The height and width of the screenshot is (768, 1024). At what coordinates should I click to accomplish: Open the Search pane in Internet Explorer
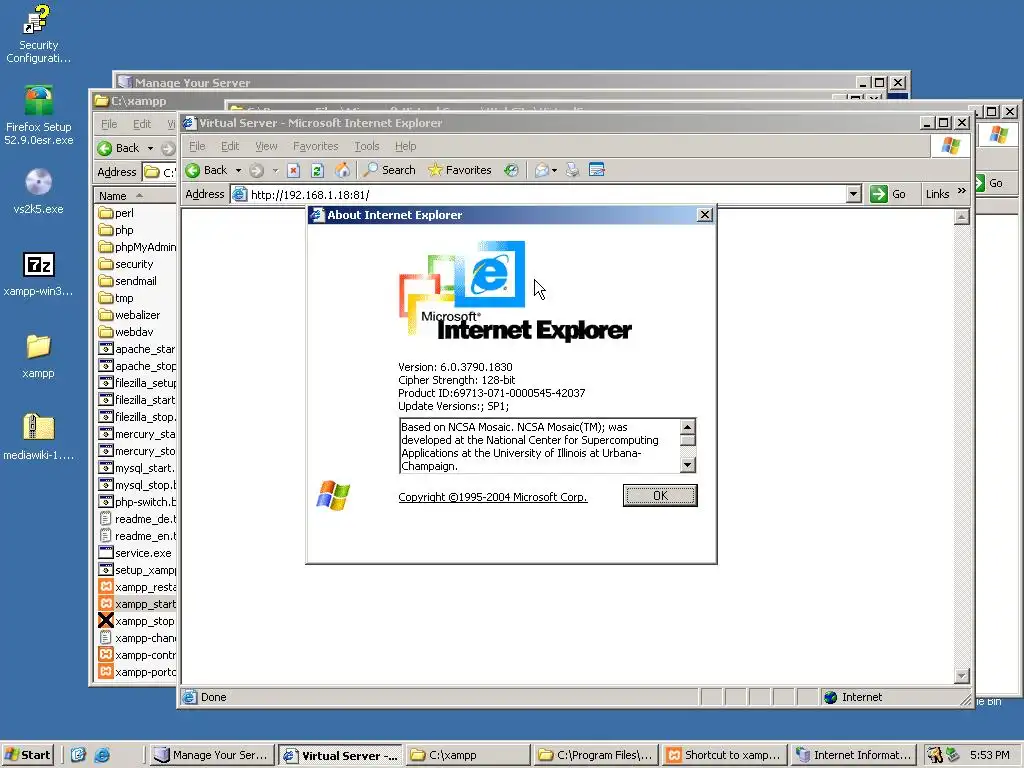[x=390, y=170]
